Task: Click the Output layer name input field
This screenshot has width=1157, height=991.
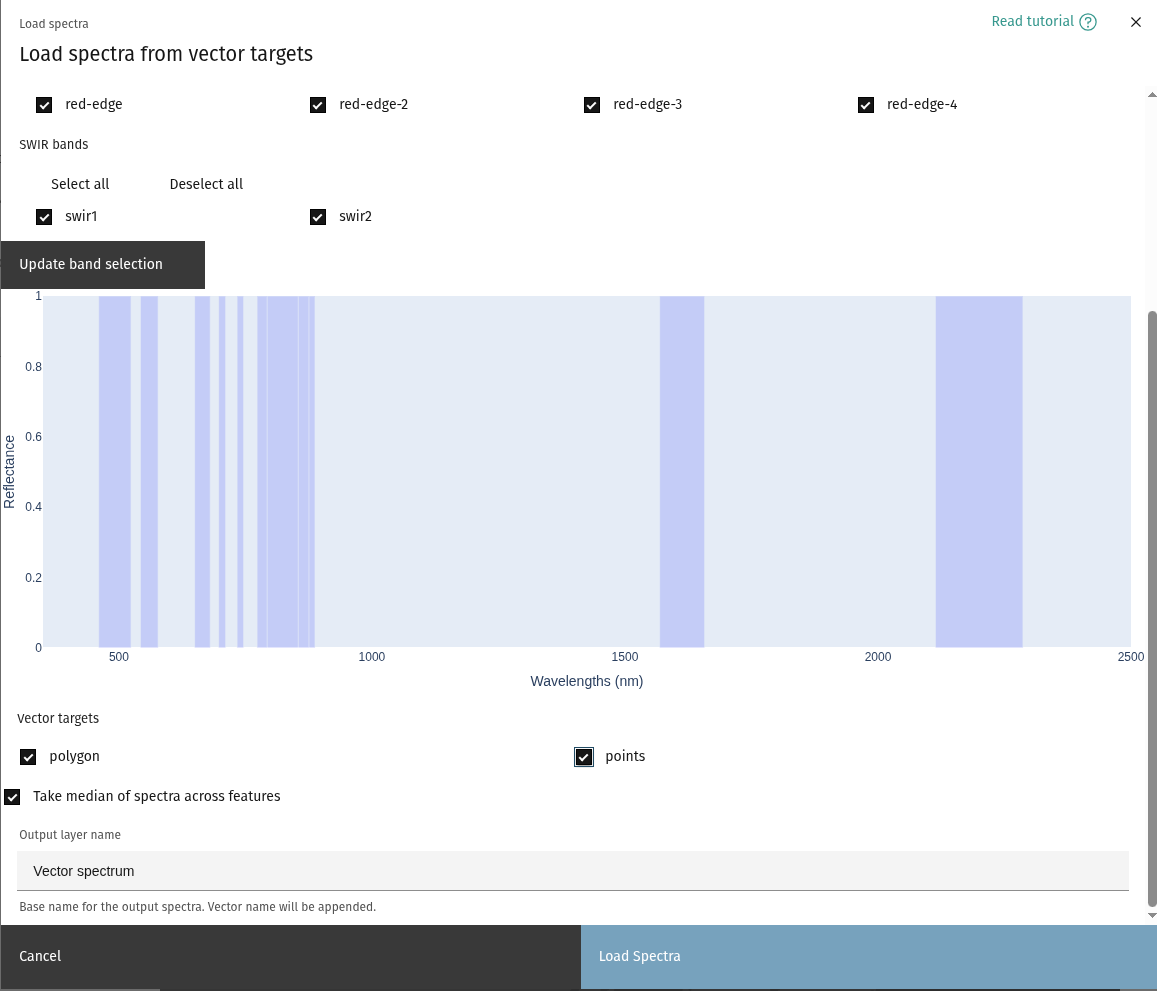Action: (x=572, y=871)
